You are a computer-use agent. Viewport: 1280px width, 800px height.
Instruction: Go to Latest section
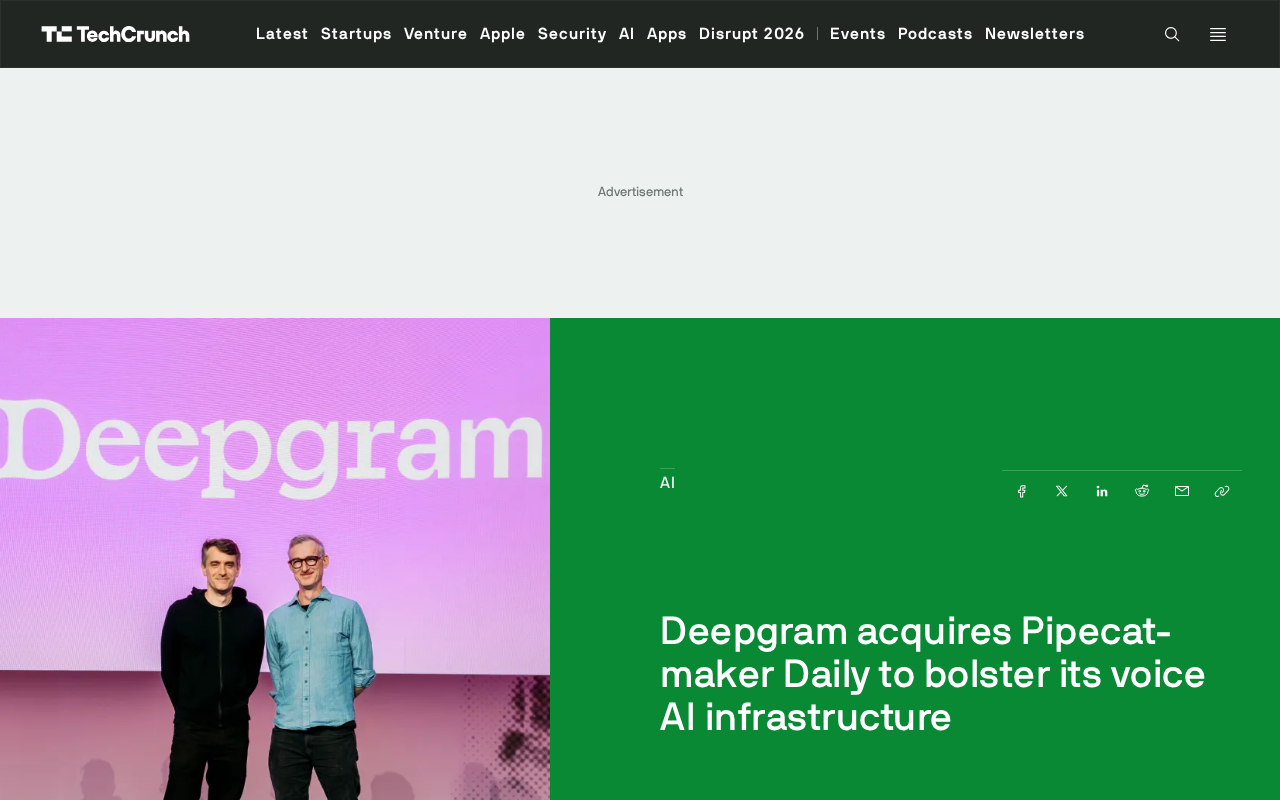click(282, 34)
